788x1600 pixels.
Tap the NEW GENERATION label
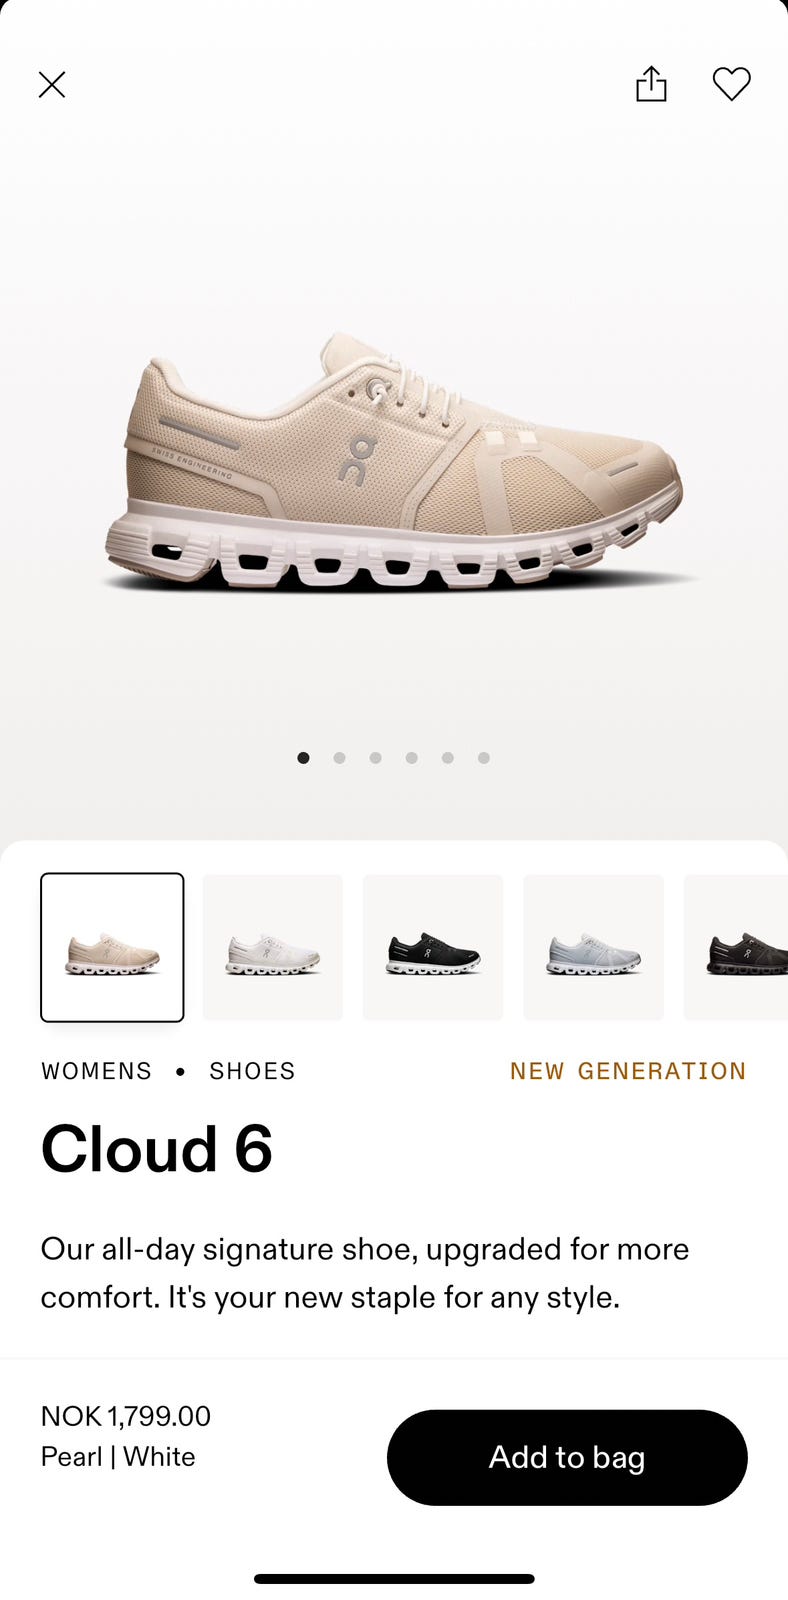pos(628,1071)
